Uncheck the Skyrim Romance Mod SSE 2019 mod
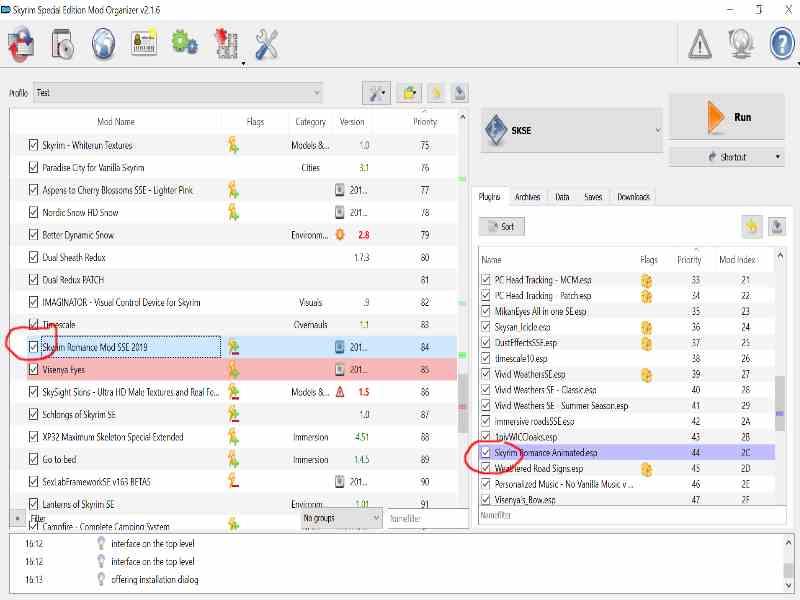Screen dimensions: 800x600 point(34,347)
